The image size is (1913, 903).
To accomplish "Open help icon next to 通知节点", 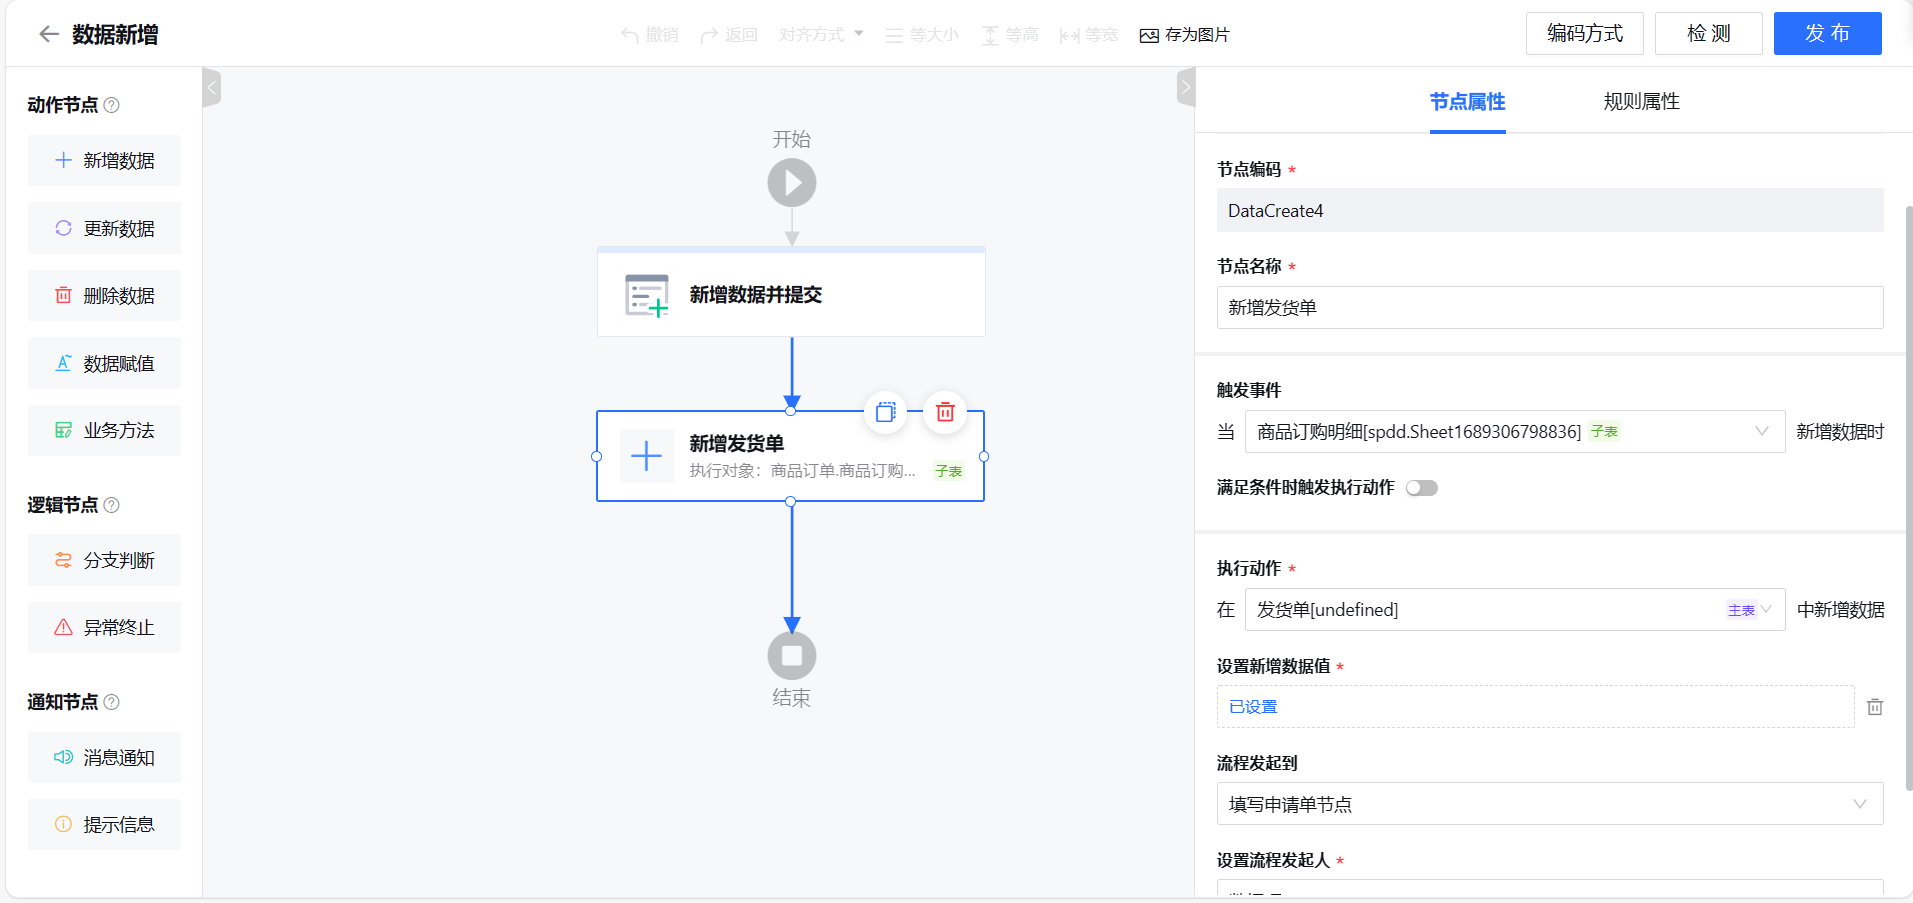I will coord(112,702).
